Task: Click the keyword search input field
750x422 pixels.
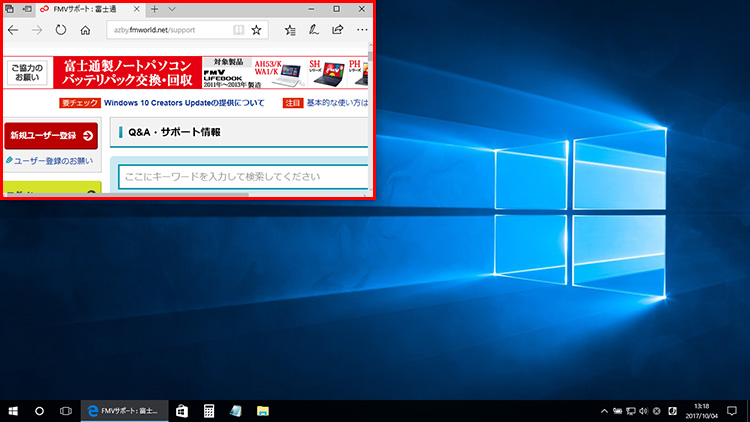Action: (240, 177)
